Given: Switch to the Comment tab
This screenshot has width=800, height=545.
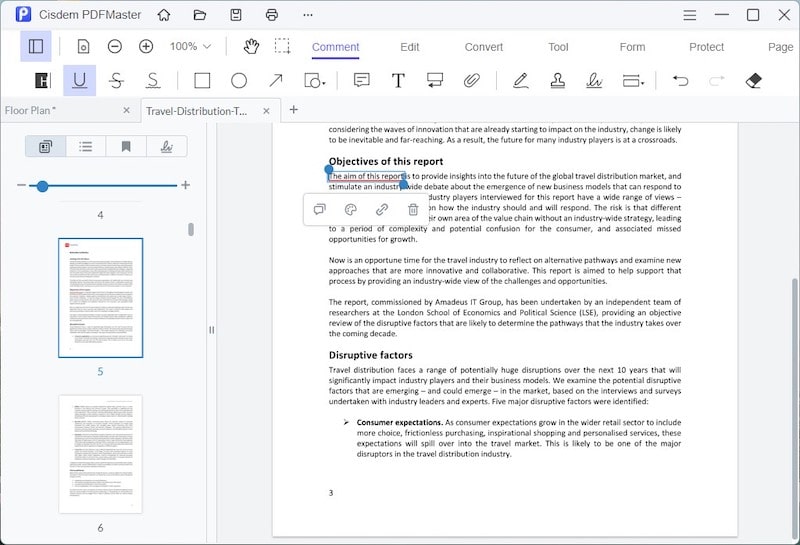Looking at the screenshot, I should (x=336, y=47).
